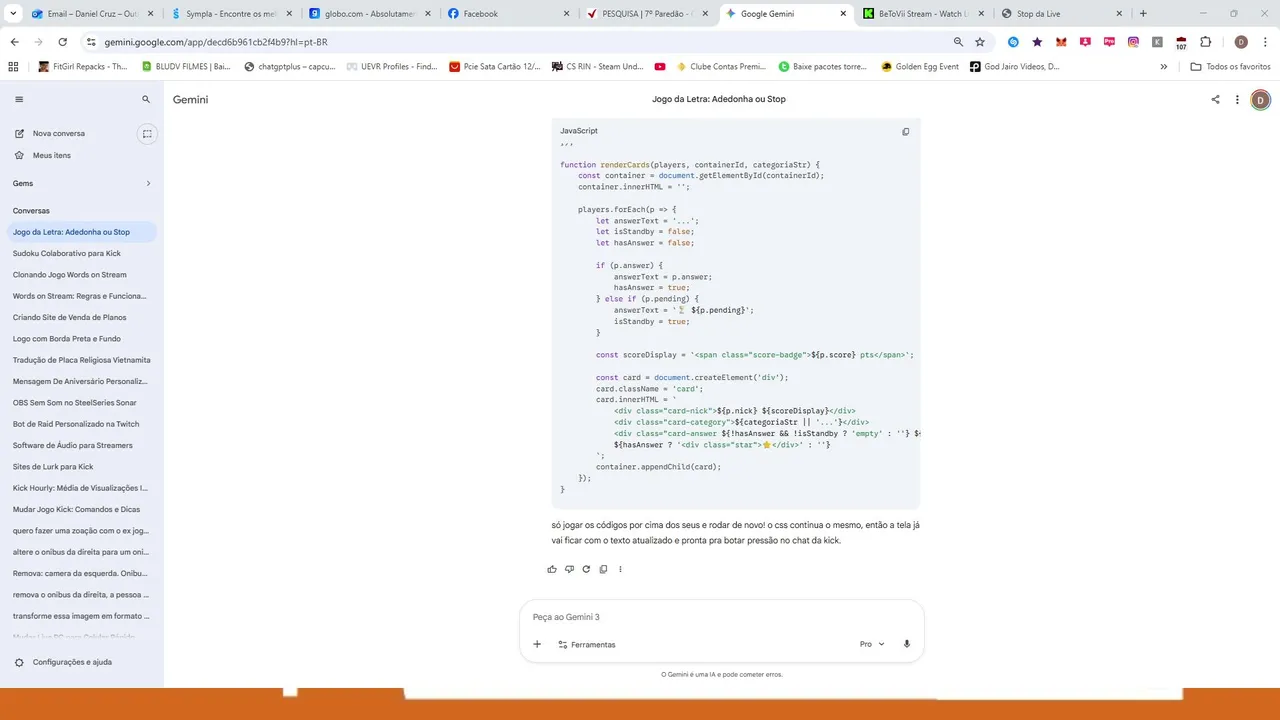Switch to the globo.com browser tab
The width and height of the screenshot is (1280, 720).
(368, 14)
